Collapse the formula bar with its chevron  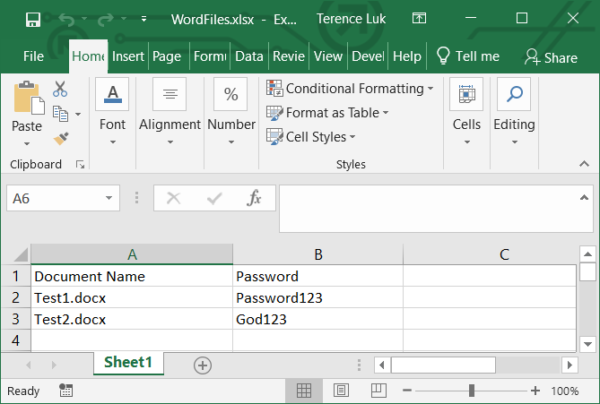[x=584, y=198]
